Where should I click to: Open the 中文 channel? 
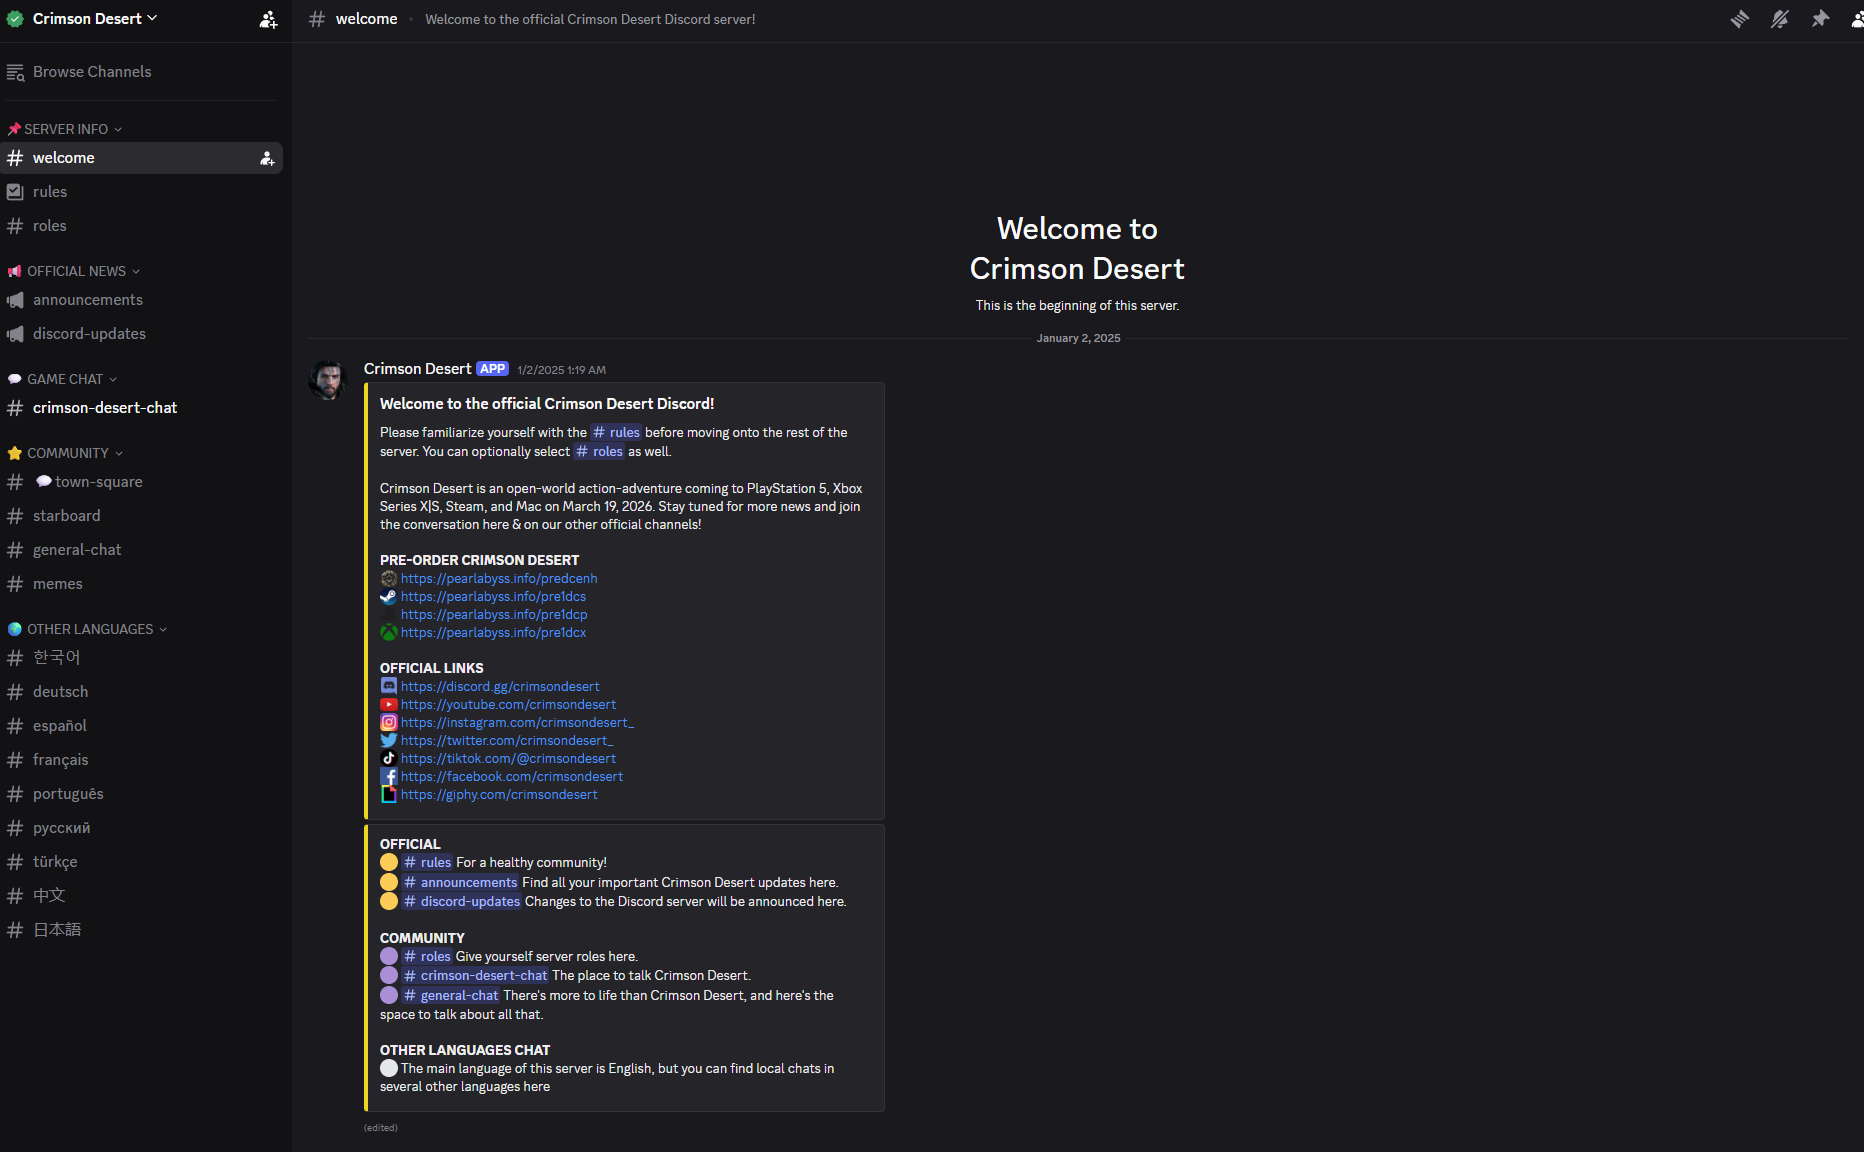point(142,896)
